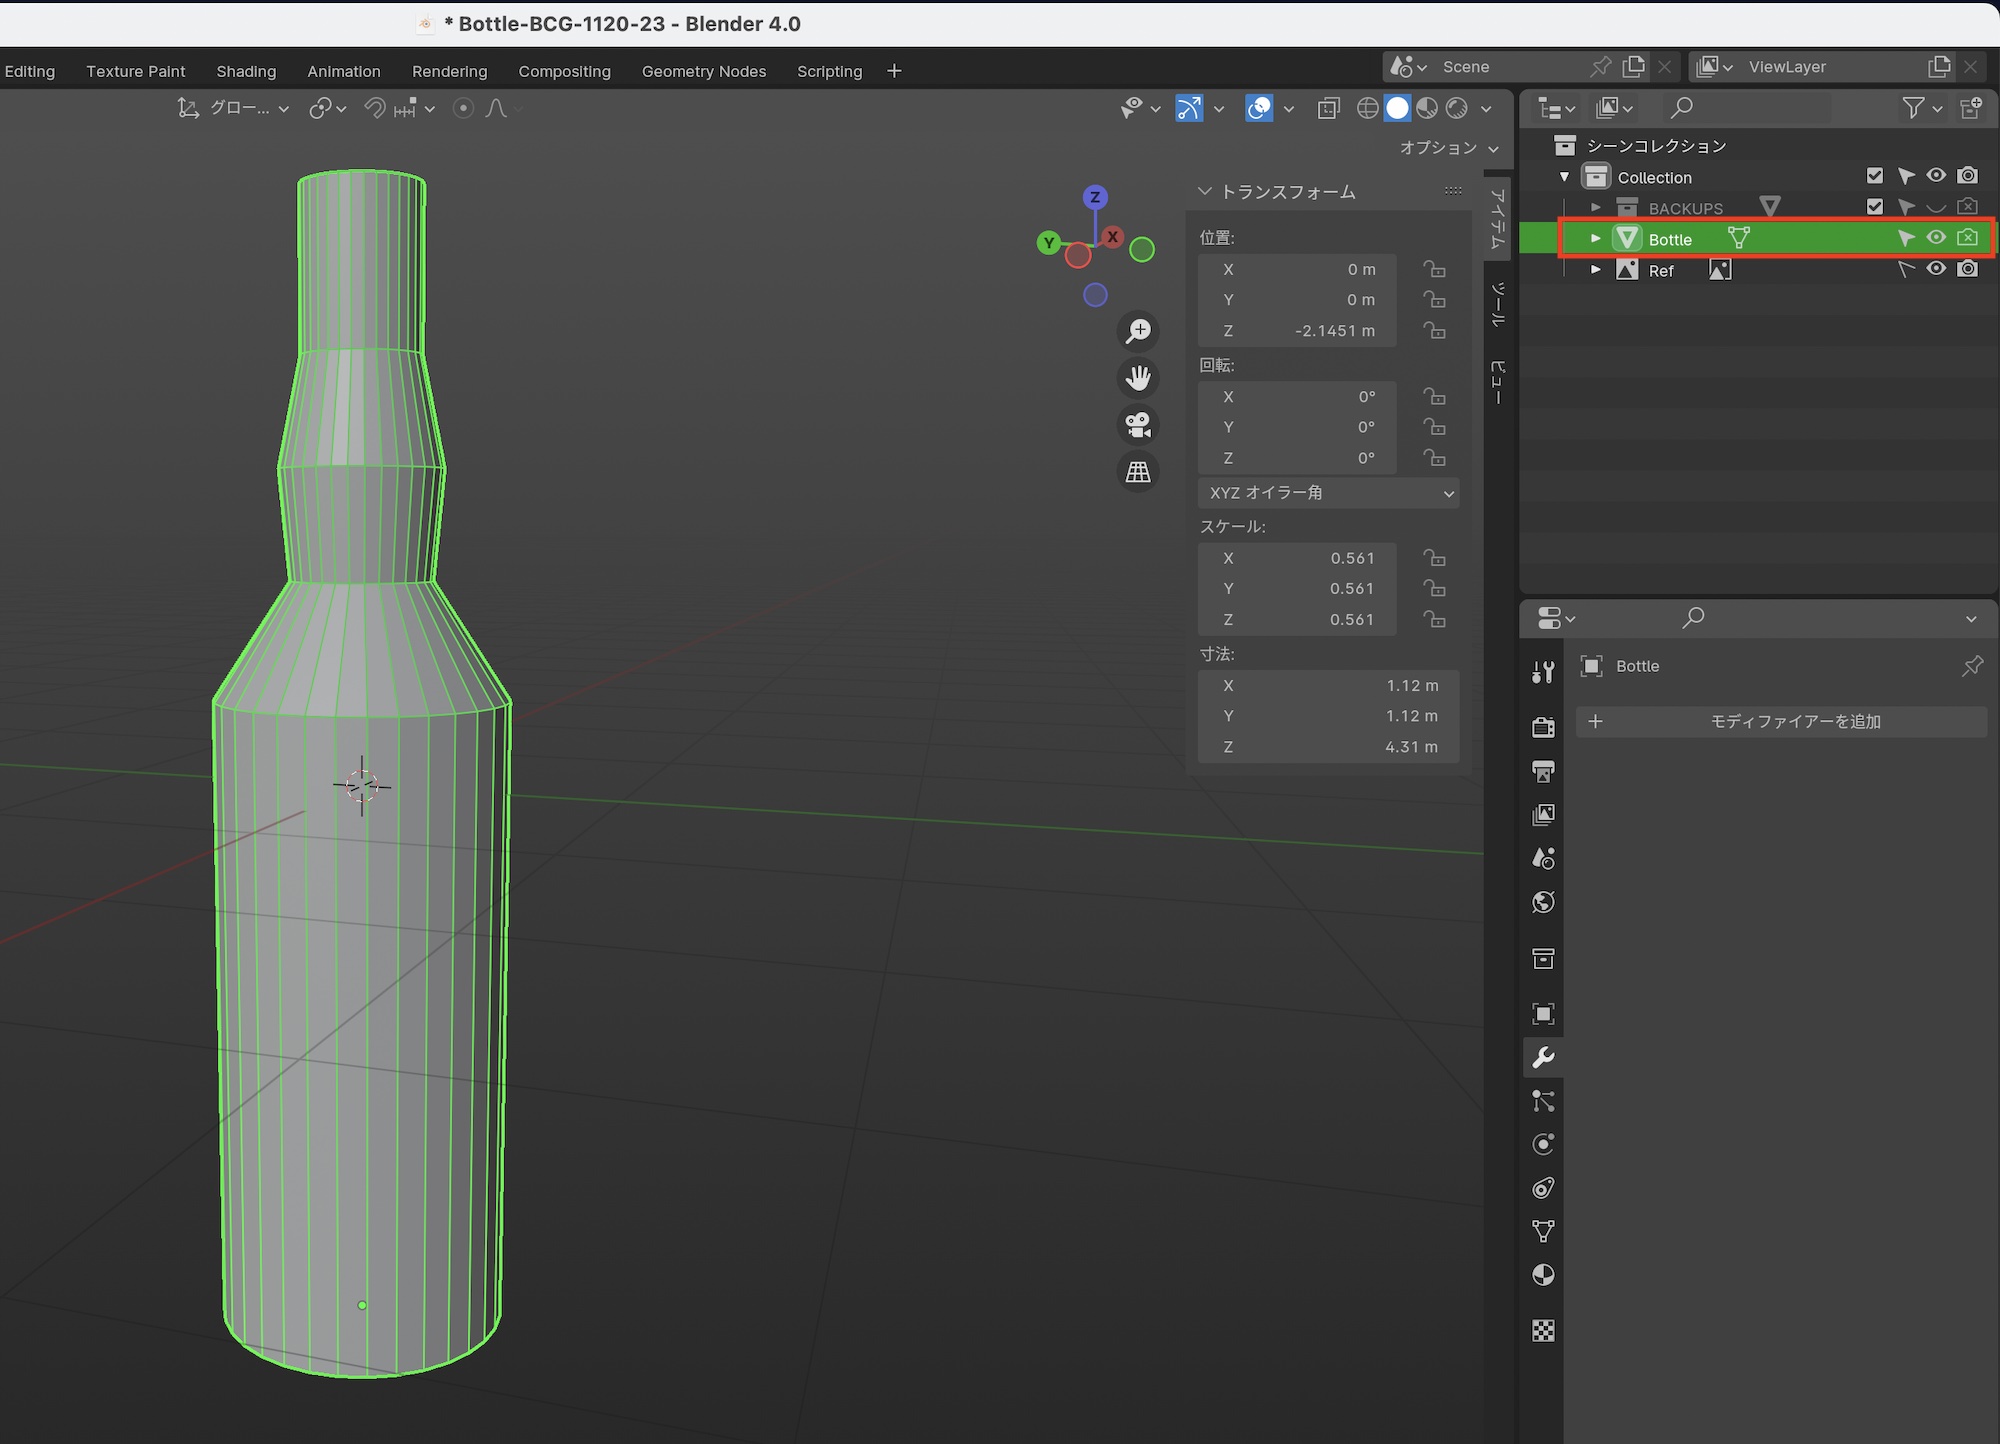
Task: Click the zoom view magnifier icon
Action: 1138,331
